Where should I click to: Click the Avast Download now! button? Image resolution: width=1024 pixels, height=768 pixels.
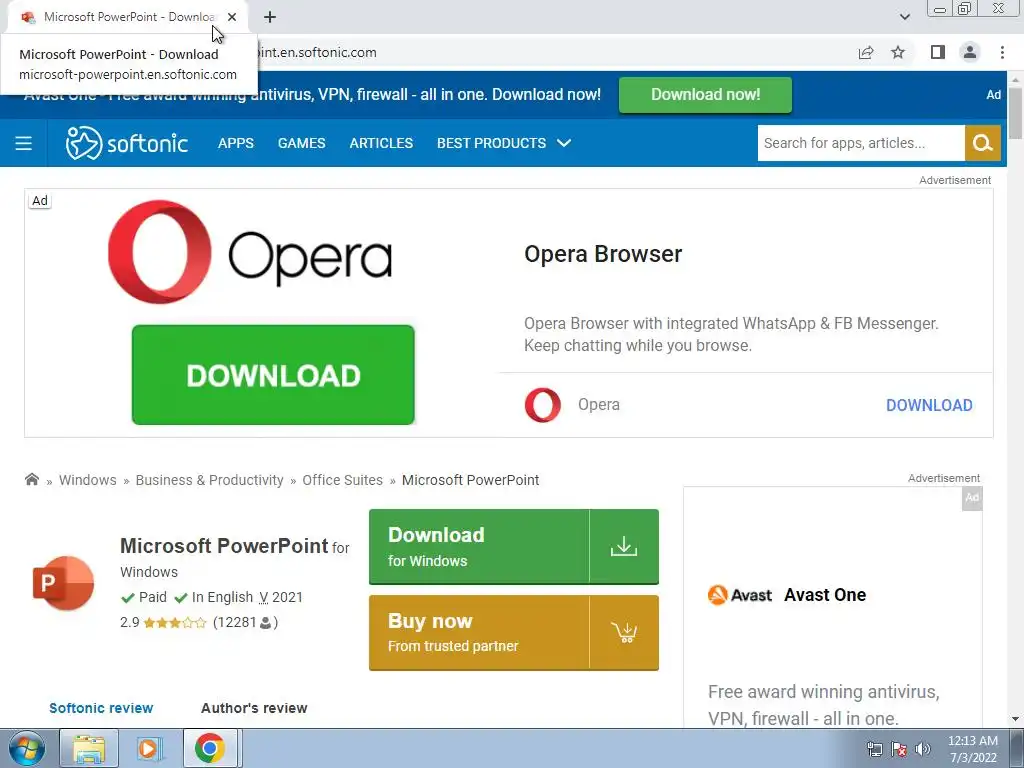pyautogui.click(x=705, y=95)
